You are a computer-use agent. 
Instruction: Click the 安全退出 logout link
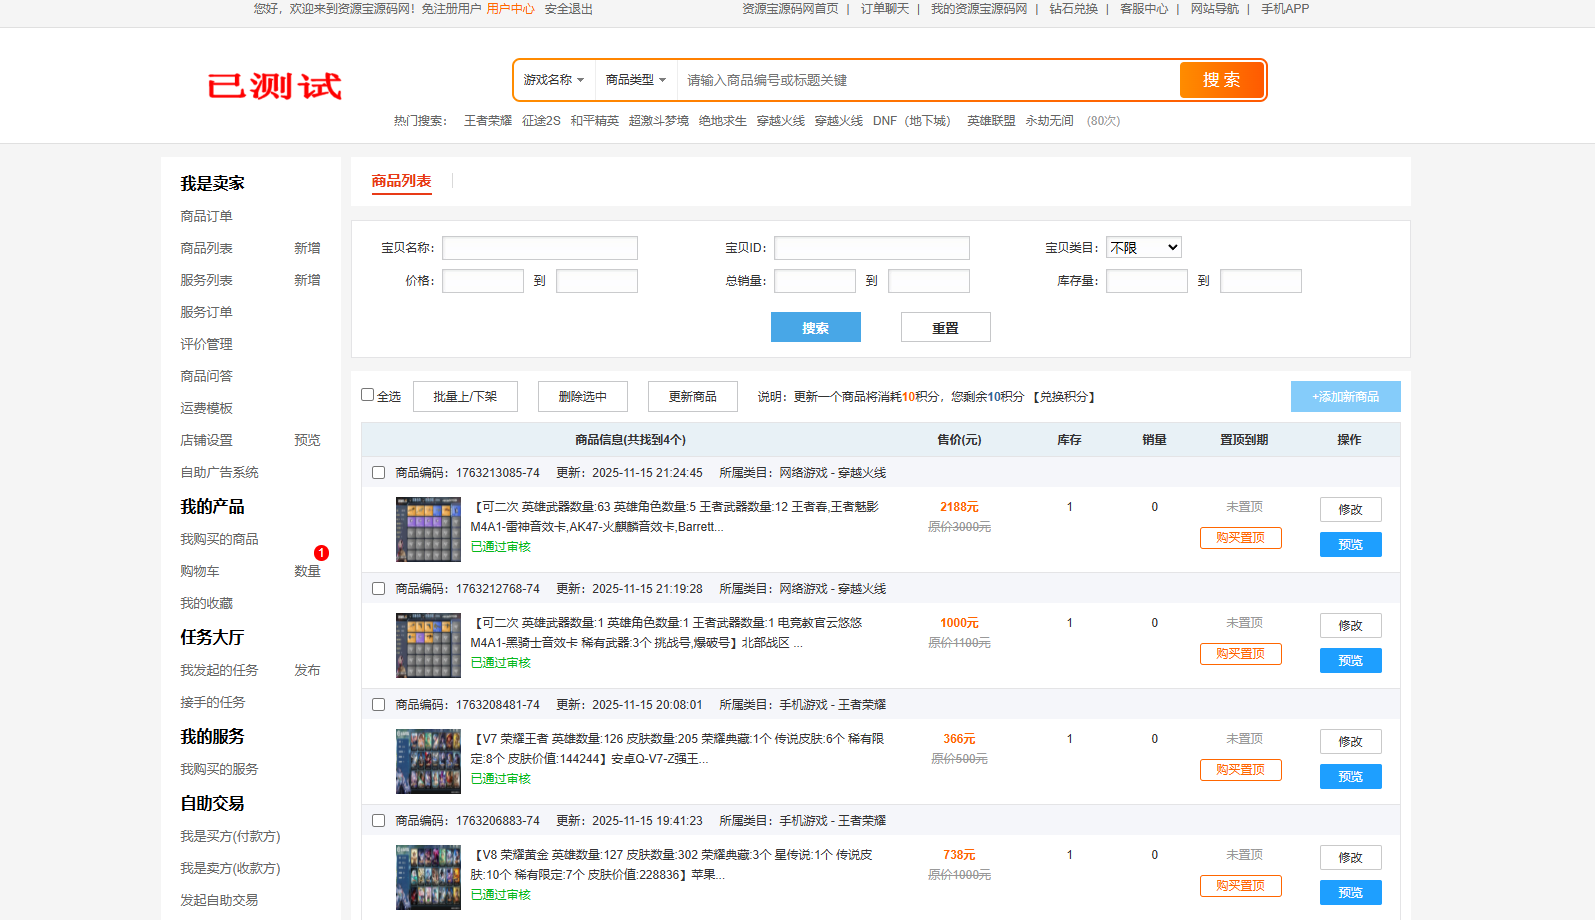[x=569, y=9]
